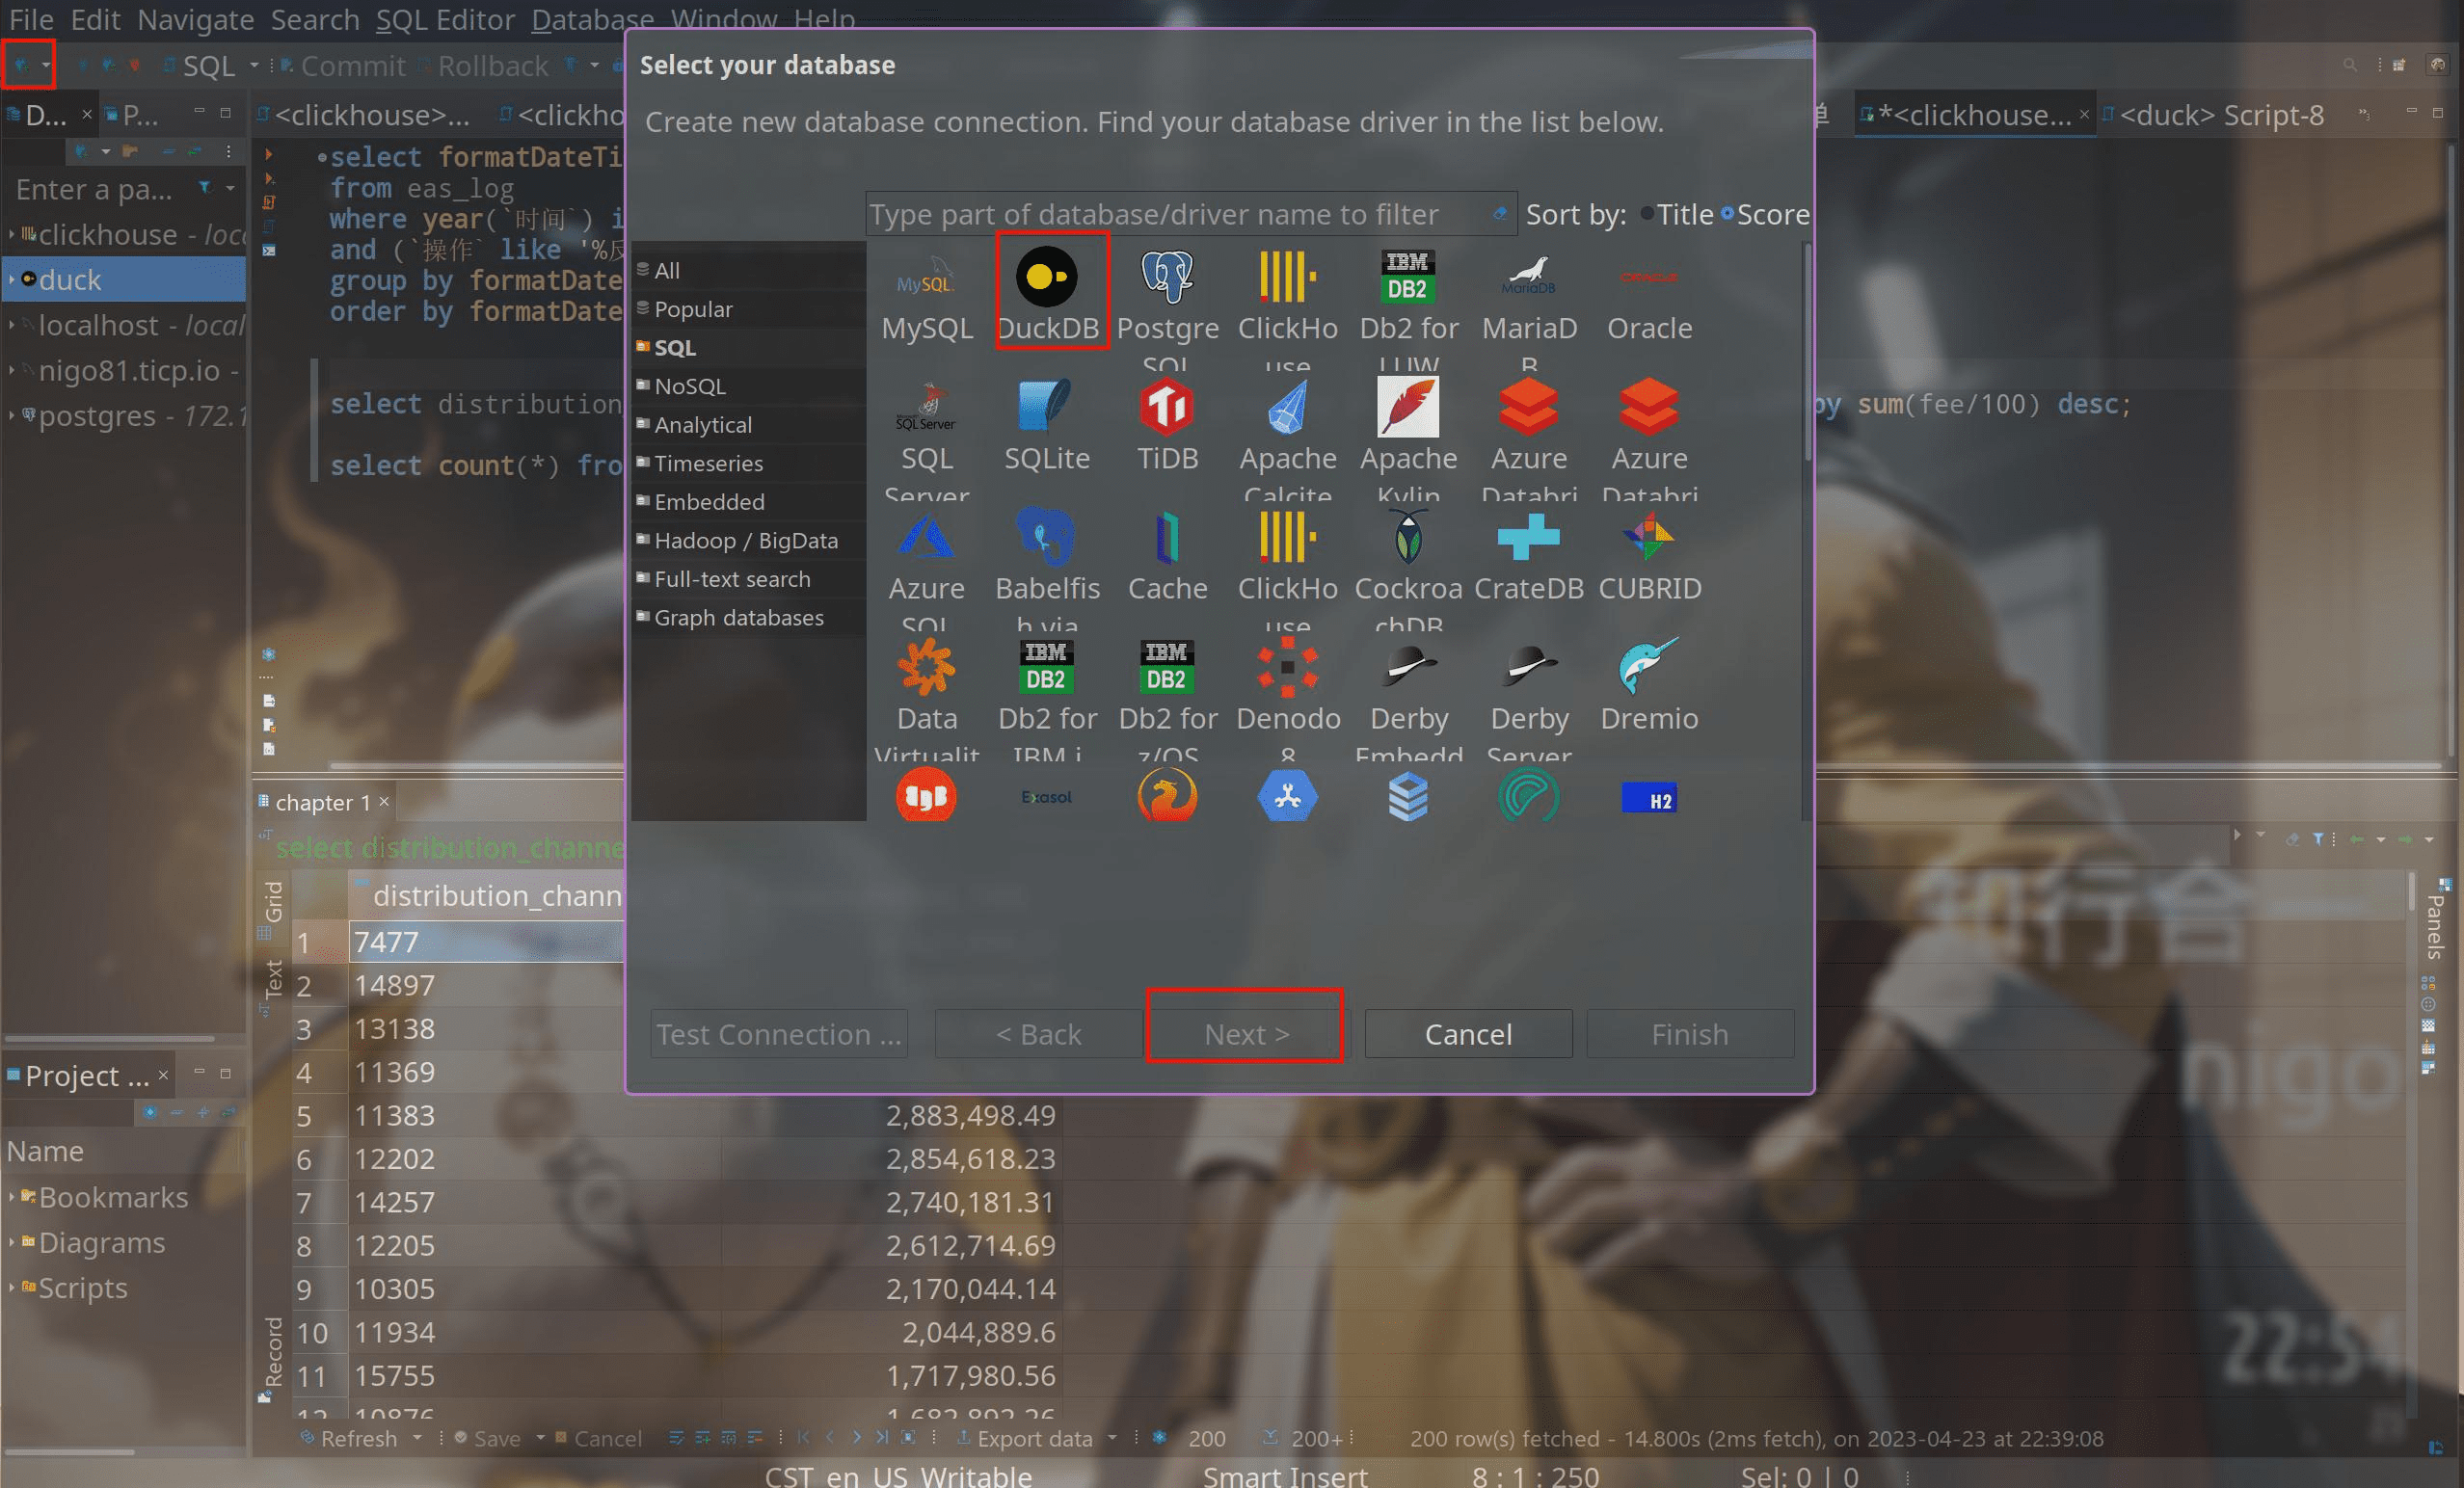Choose the DuckDB driver icon
Image resolution: width=2464 pixels, height=1488 pixels.
tap(1046, 276)
